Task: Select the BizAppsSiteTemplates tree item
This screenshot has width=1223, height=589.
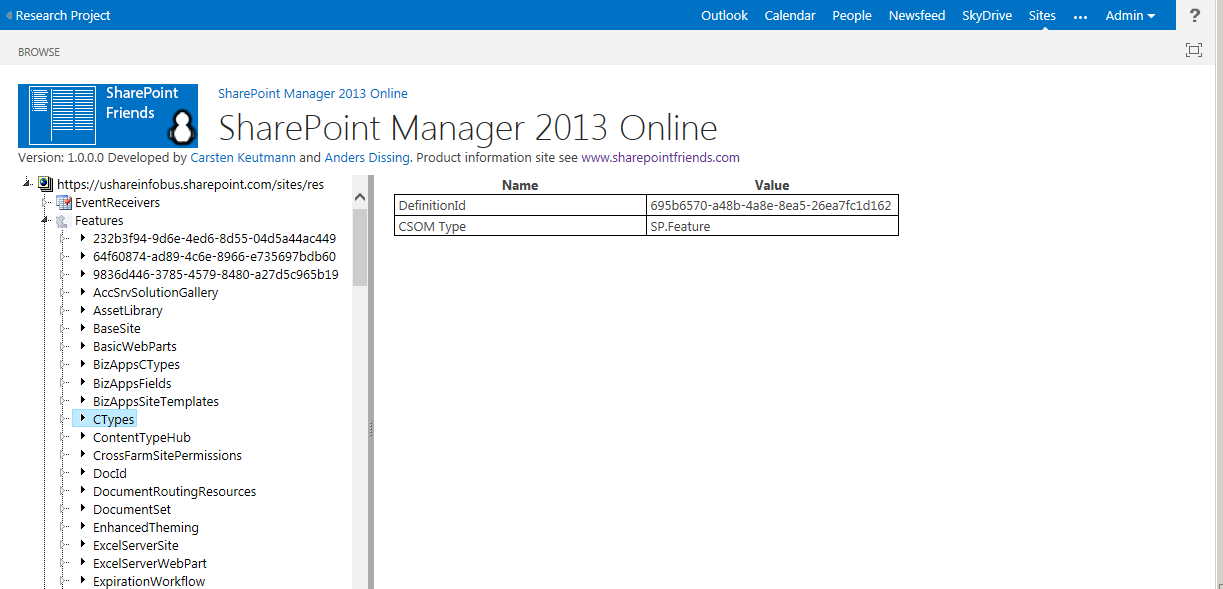Action: [x=156, y=401]
